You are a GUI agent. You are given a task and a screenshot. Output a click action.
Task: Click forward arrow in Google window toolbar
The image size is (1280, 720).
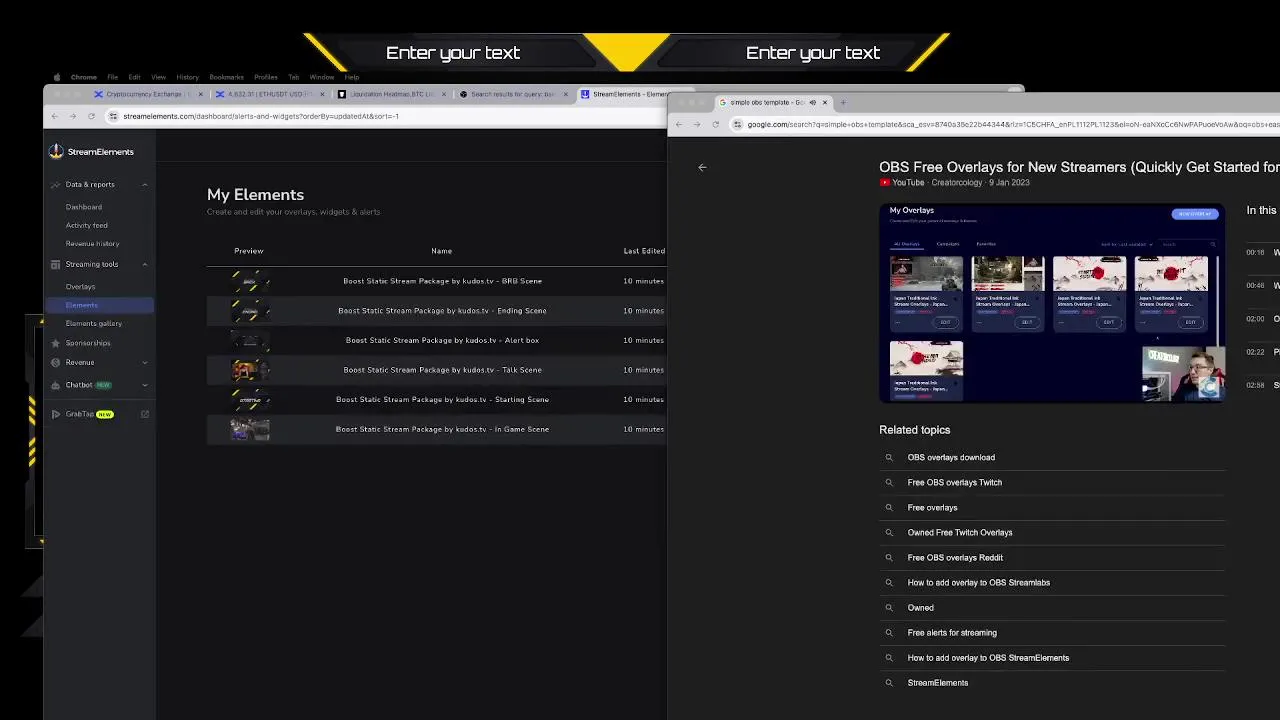point(697,124)
